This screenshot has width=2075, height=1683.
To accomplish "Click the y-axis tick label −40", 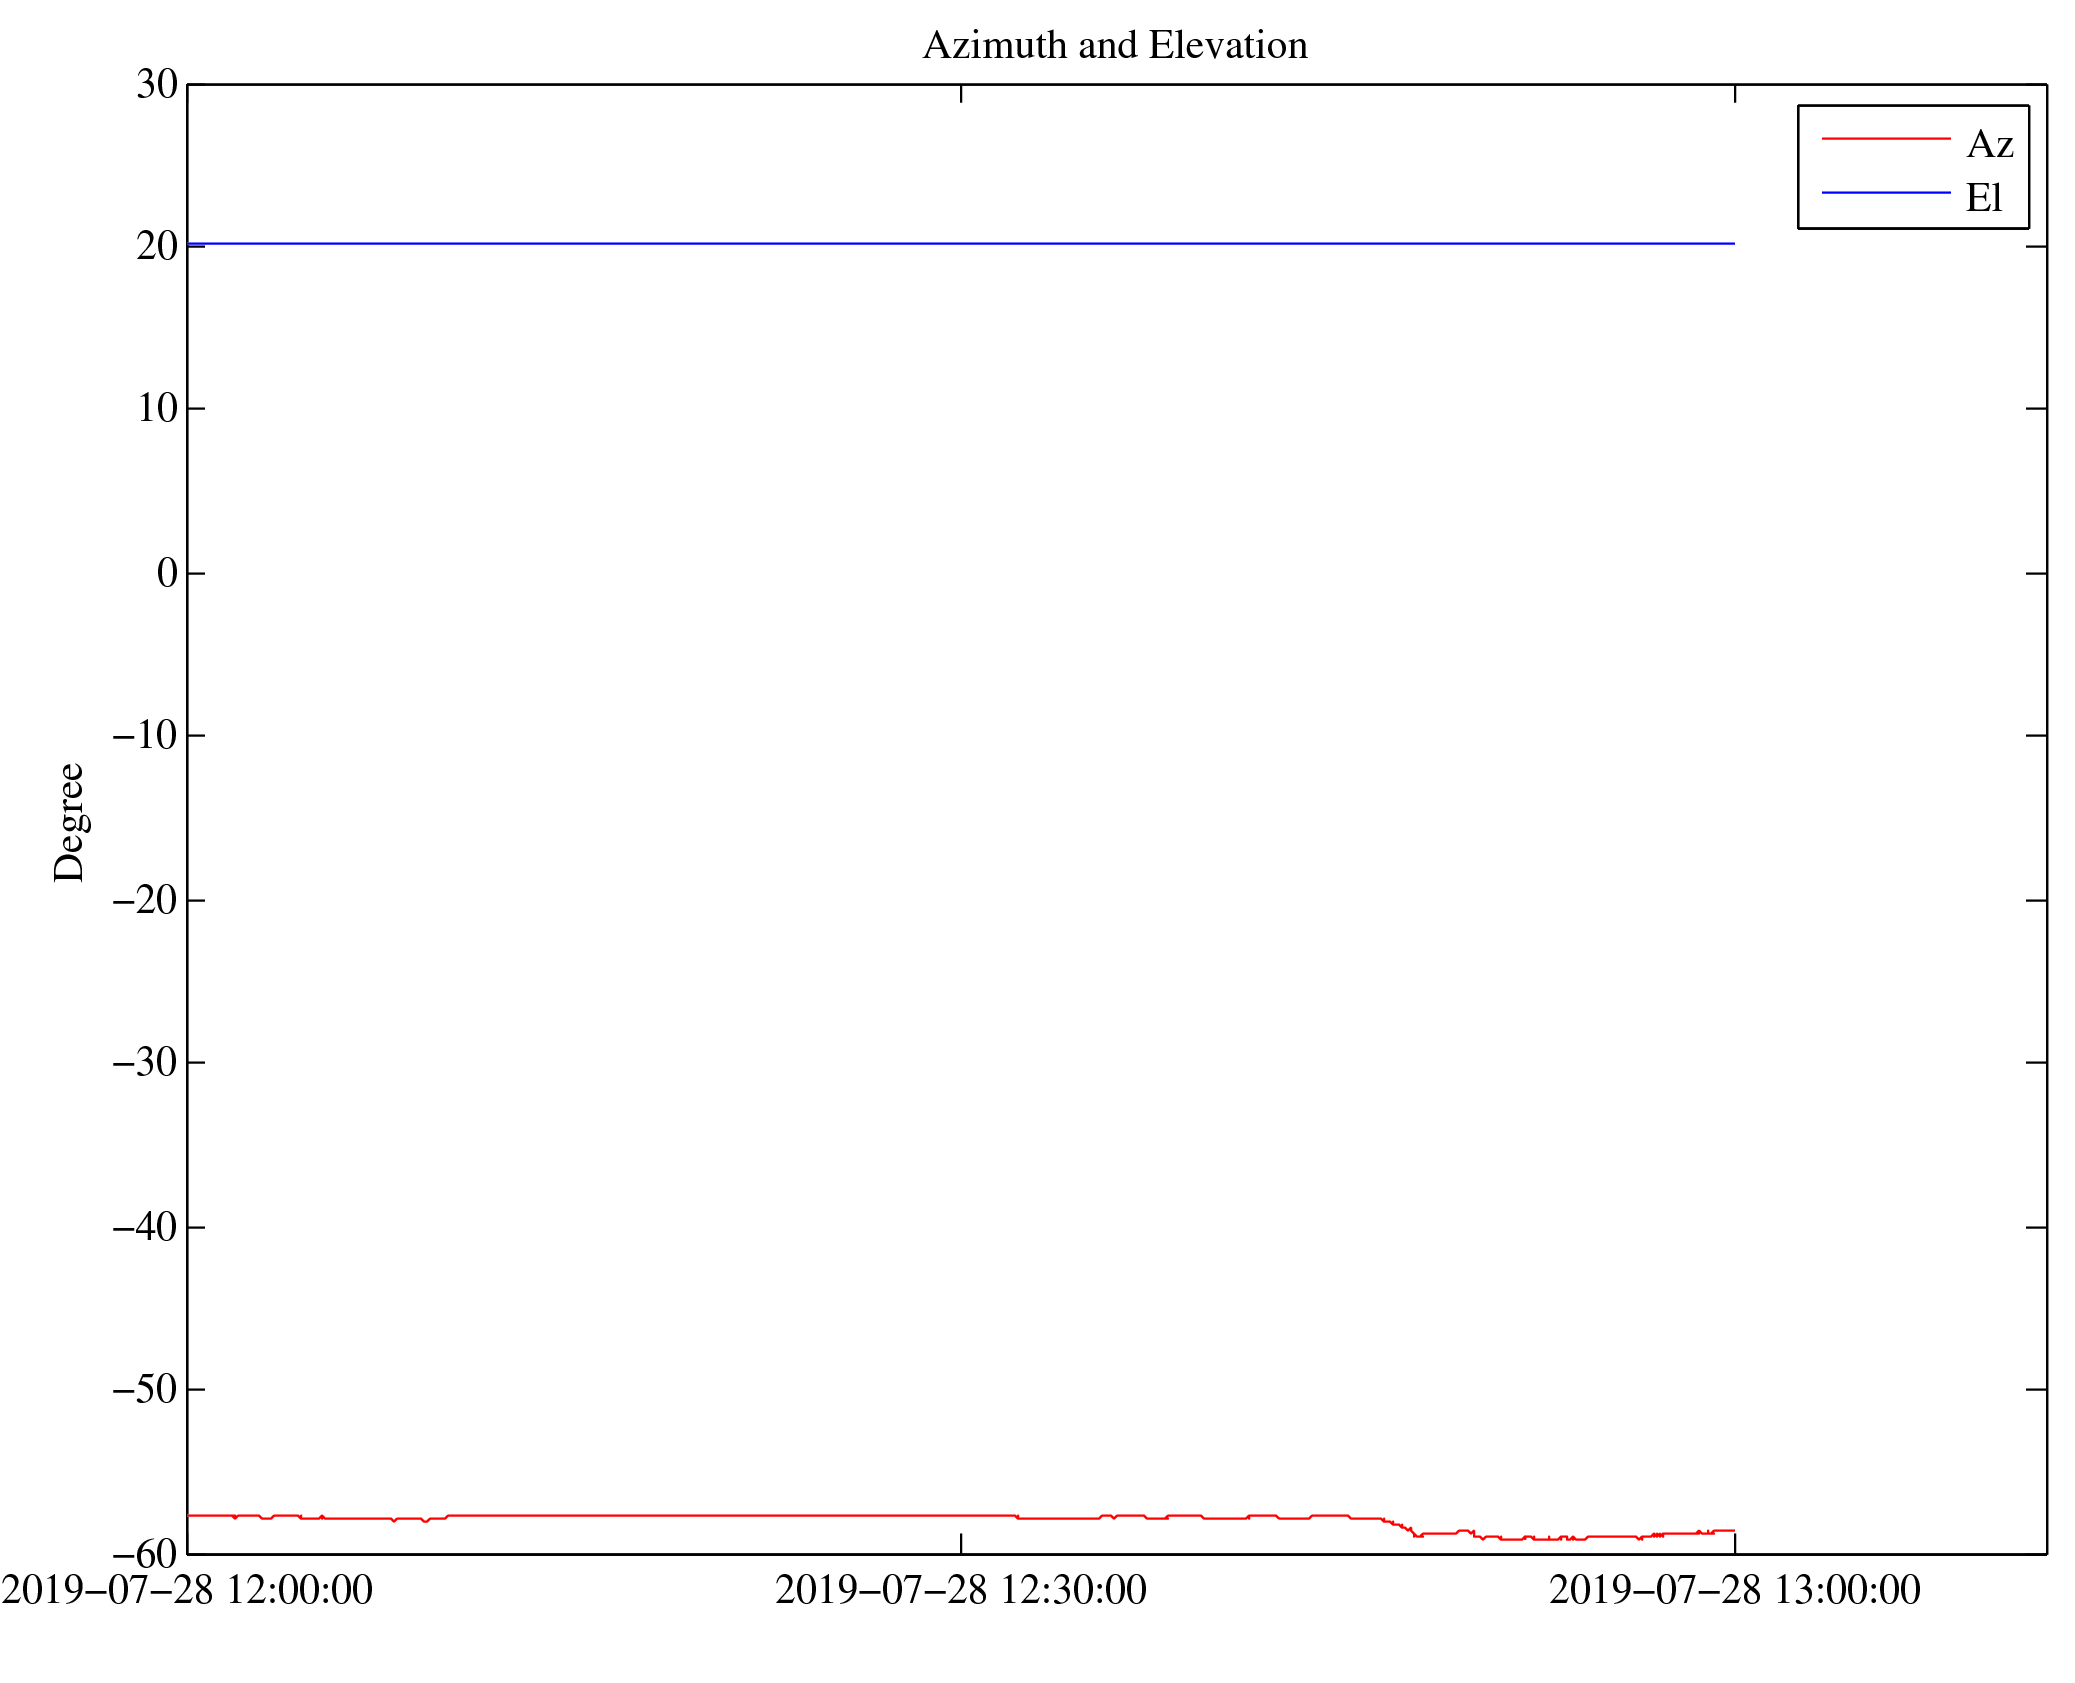I will click(x=145, y=1227).
